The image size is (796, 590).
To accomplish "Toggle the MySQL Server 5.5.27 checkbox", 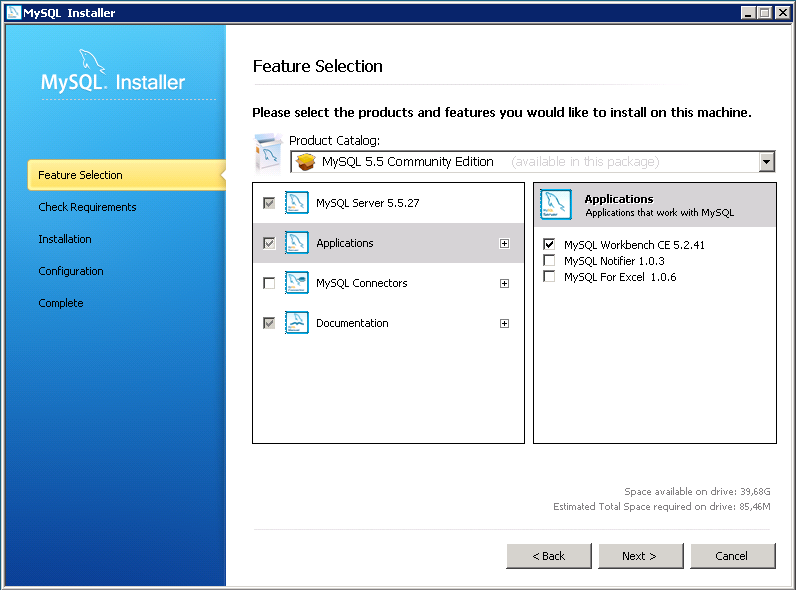I will tap(269, 203).
